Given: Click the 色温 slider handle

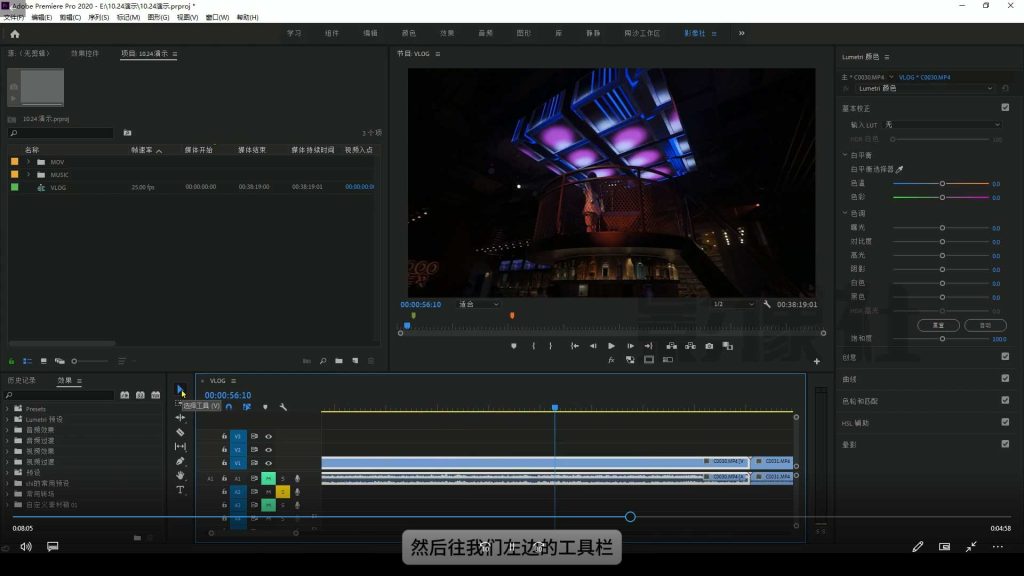Looking at the screenshot, I should tap(942, 184).
